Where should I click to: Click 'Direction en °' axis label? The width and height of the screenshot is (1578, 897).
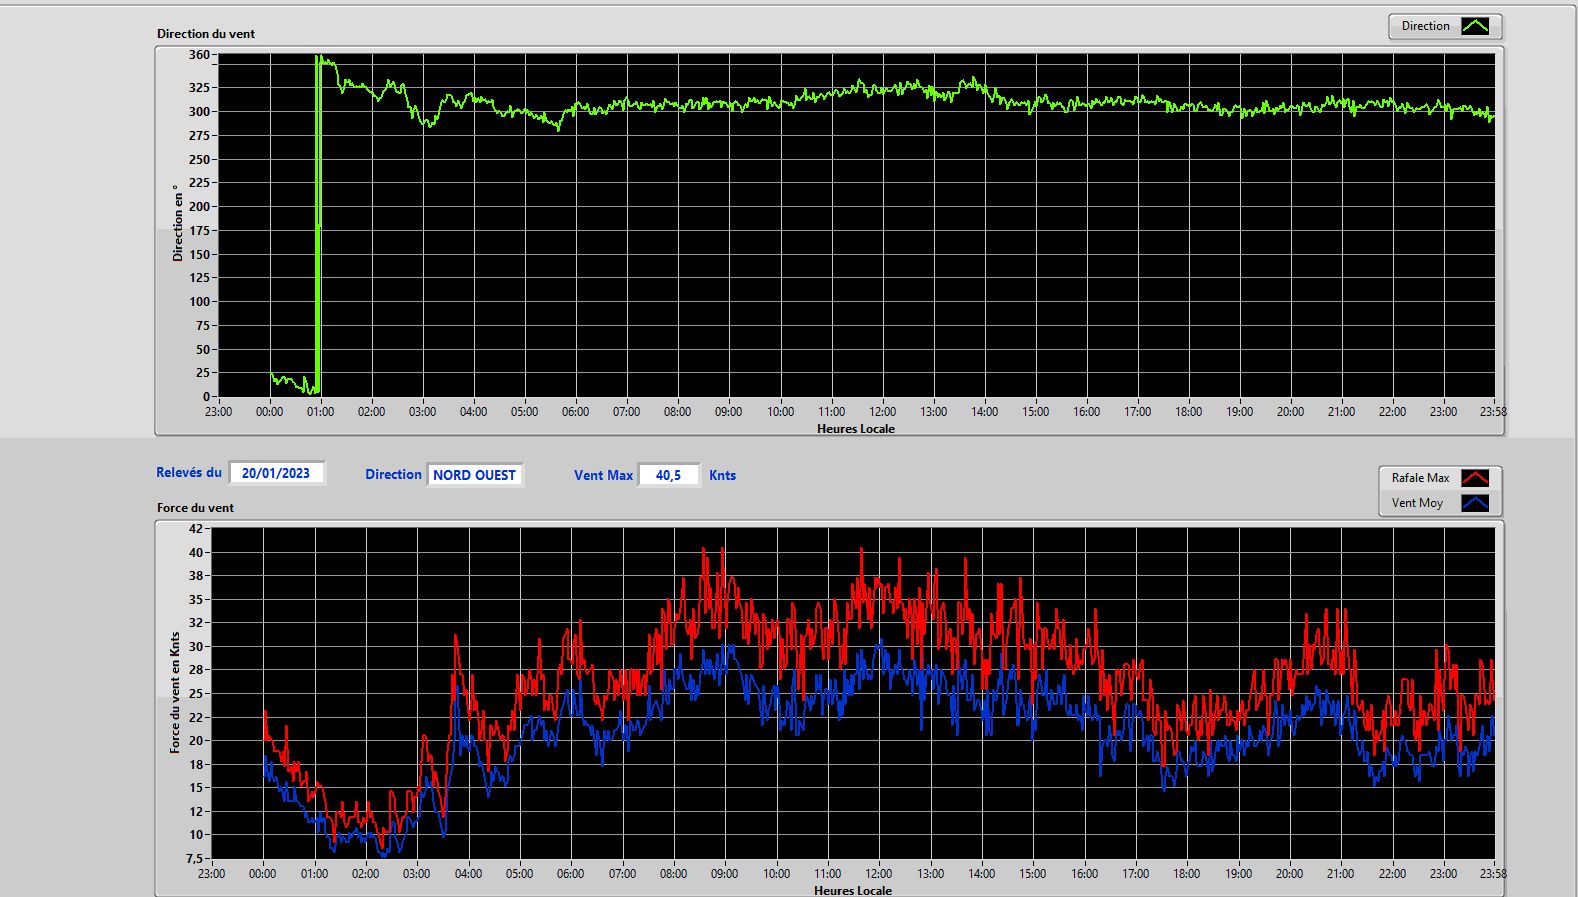(x=178, y=223)
